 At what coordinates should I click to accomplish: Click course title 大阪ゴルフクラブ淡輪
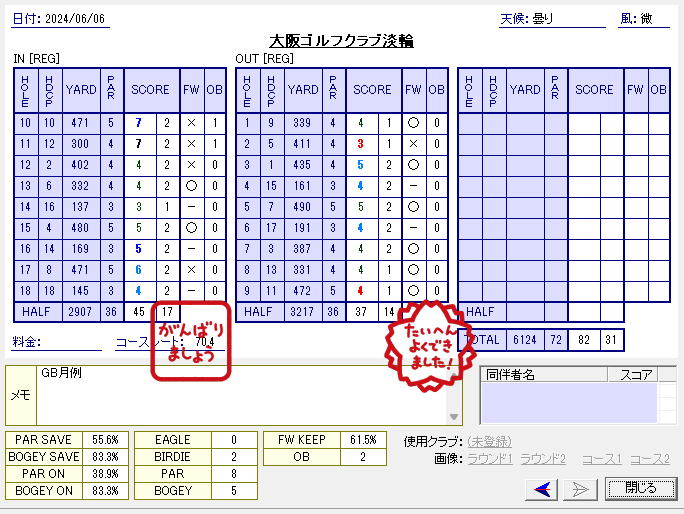341,41
